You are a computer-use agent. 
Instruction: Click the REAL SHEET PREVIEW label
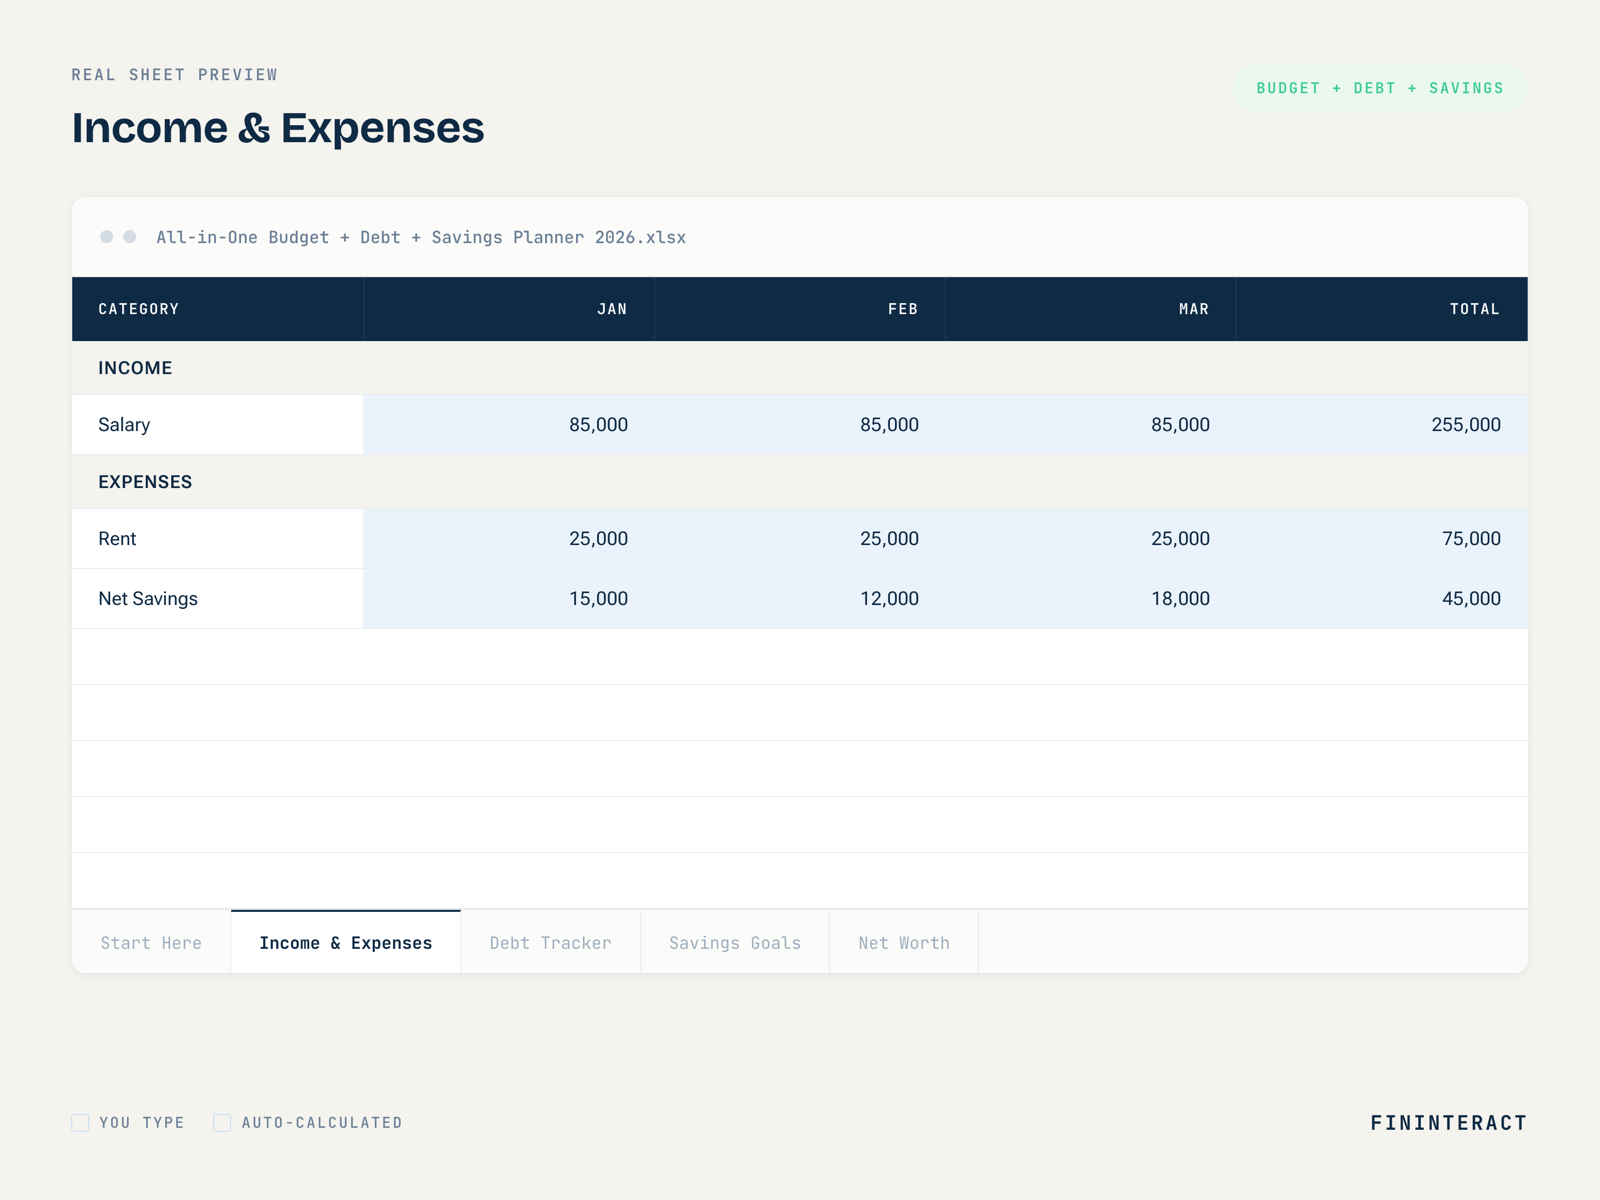175,75
